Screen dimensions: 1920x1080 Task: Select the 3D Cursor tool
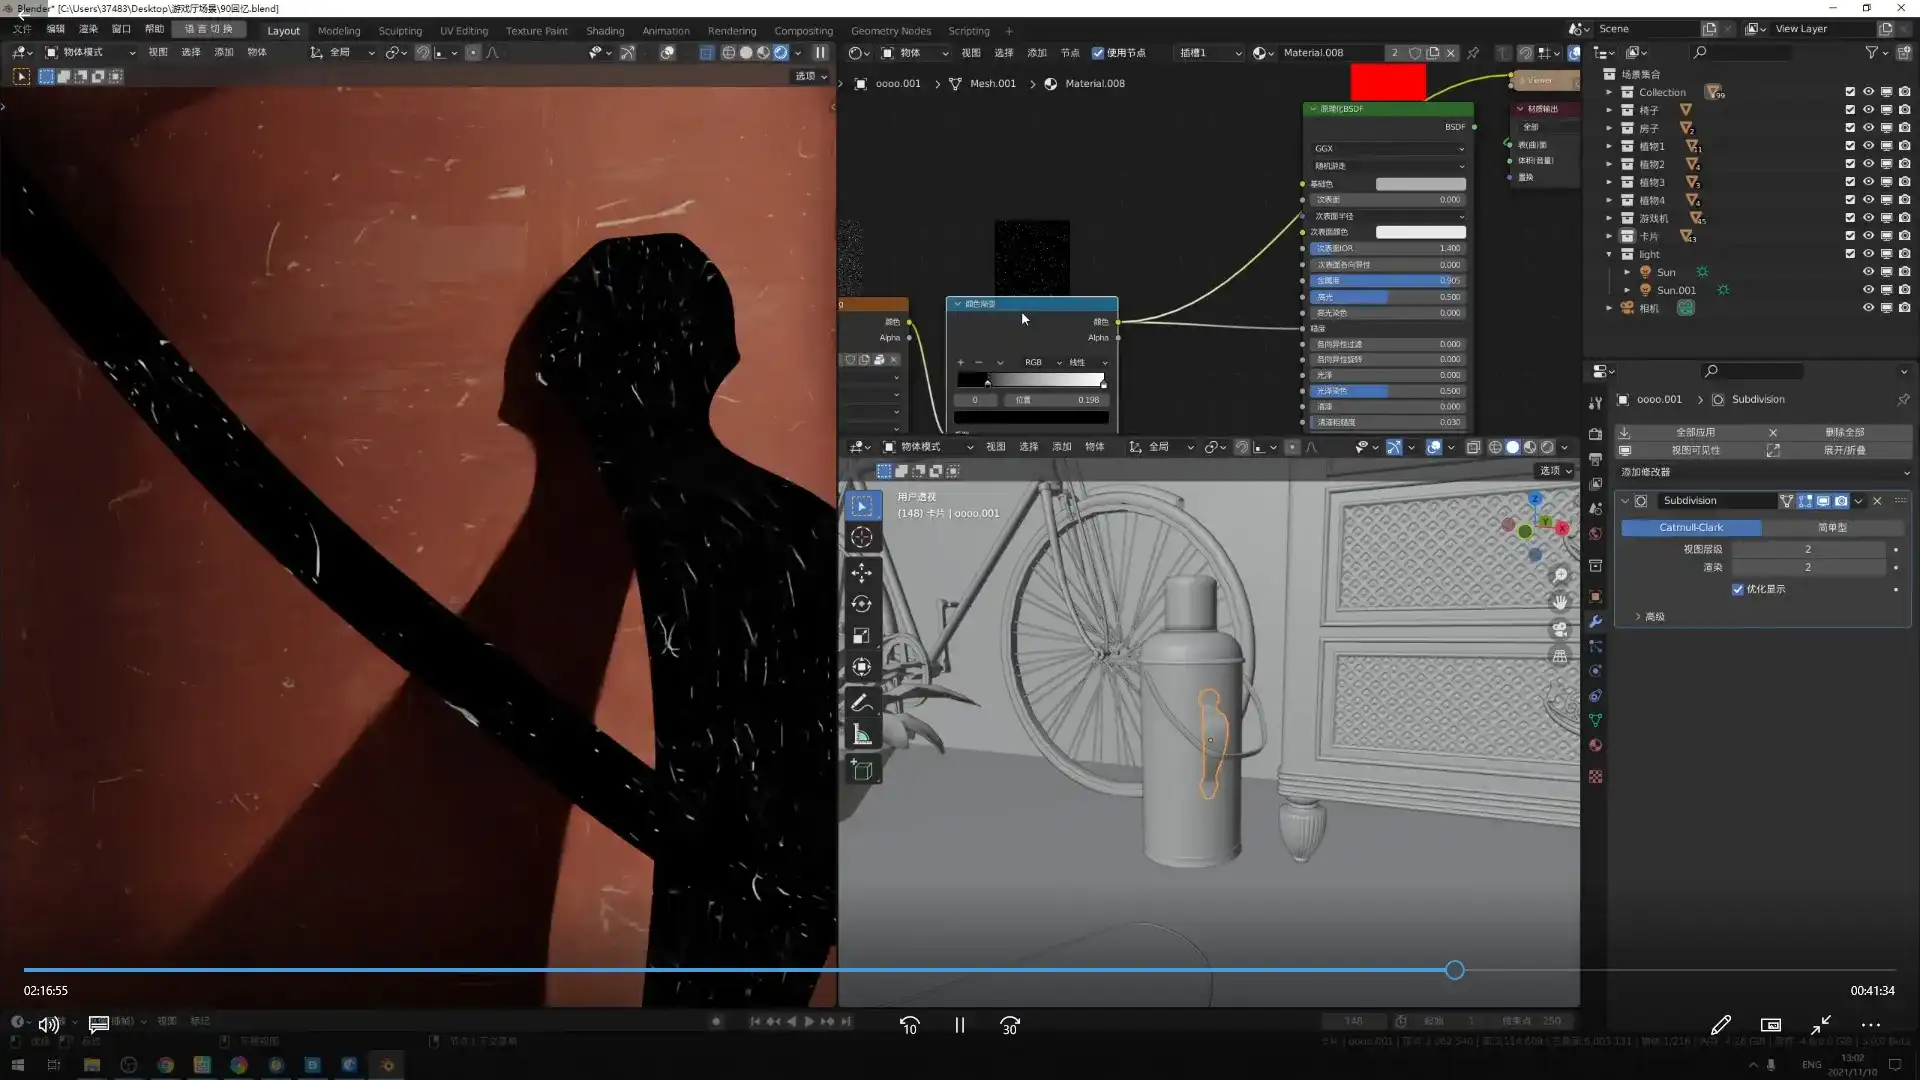tap(861, 538)
